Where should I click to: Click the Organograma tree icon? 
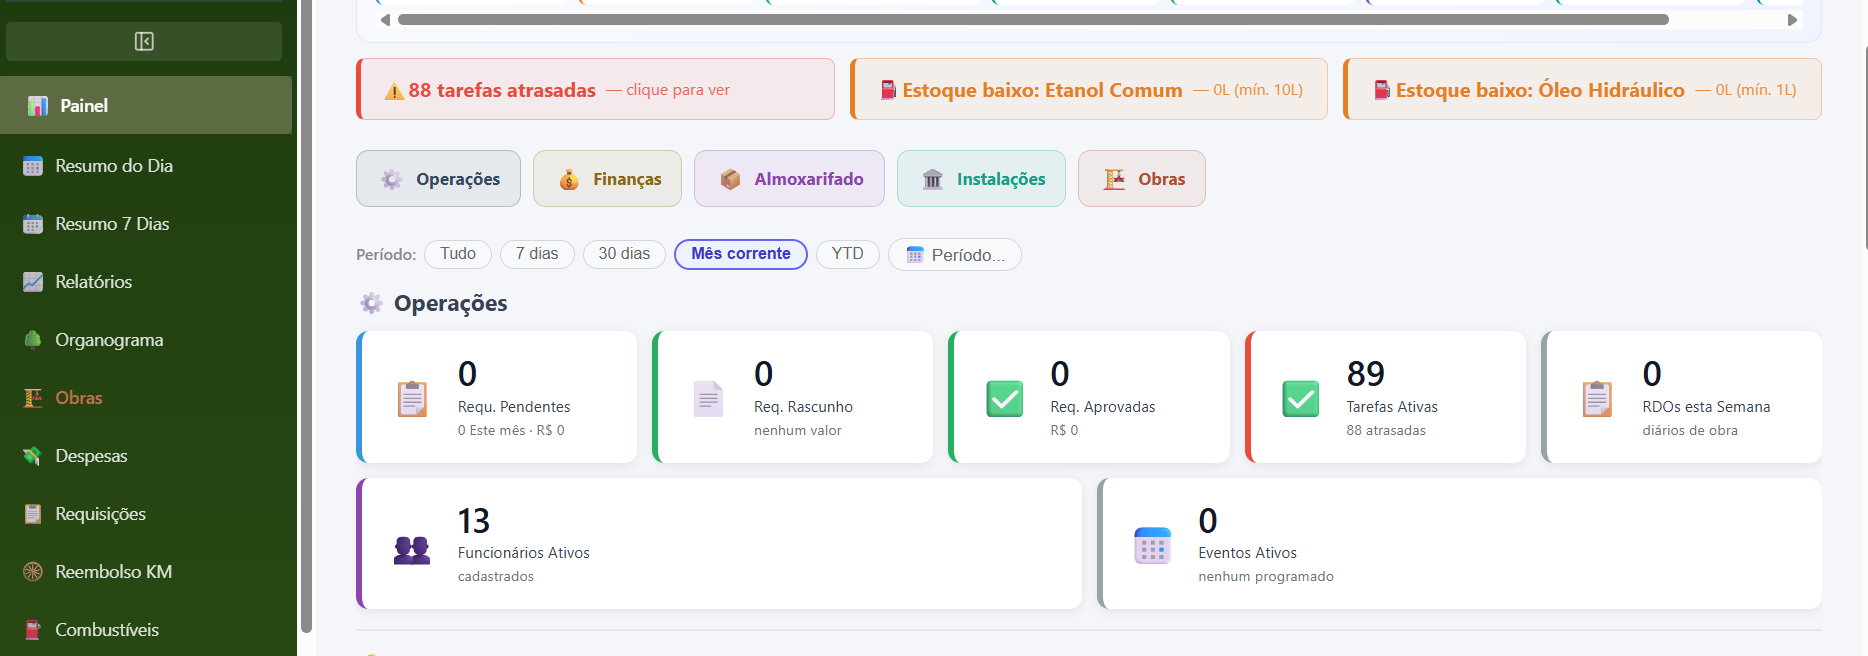coord(33,340)
